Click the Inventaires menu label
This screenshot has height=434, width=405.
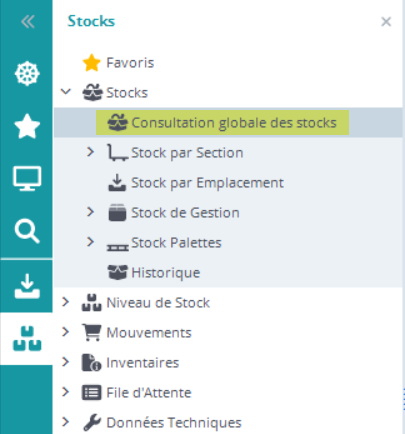[143, 363]
